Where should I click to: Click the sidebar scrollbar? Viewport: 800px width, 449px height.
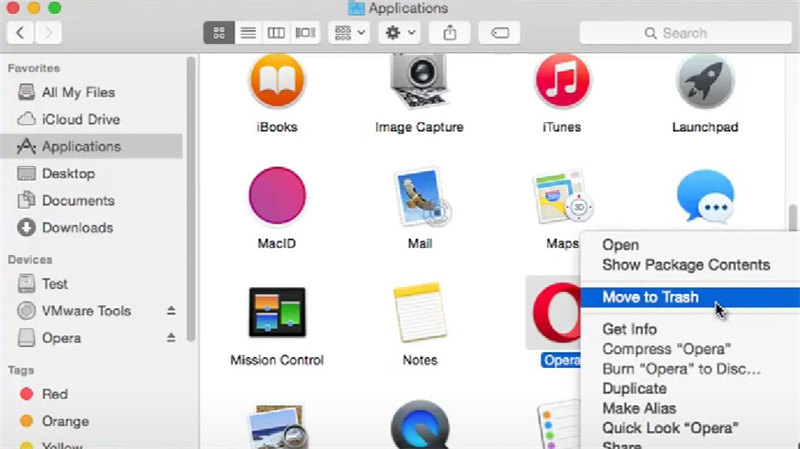tap(191, 199)
